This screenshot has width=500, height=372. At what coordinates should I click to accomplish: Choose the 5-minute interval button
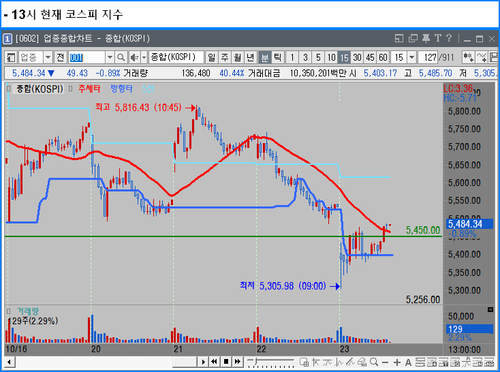[x=318, y=58]
